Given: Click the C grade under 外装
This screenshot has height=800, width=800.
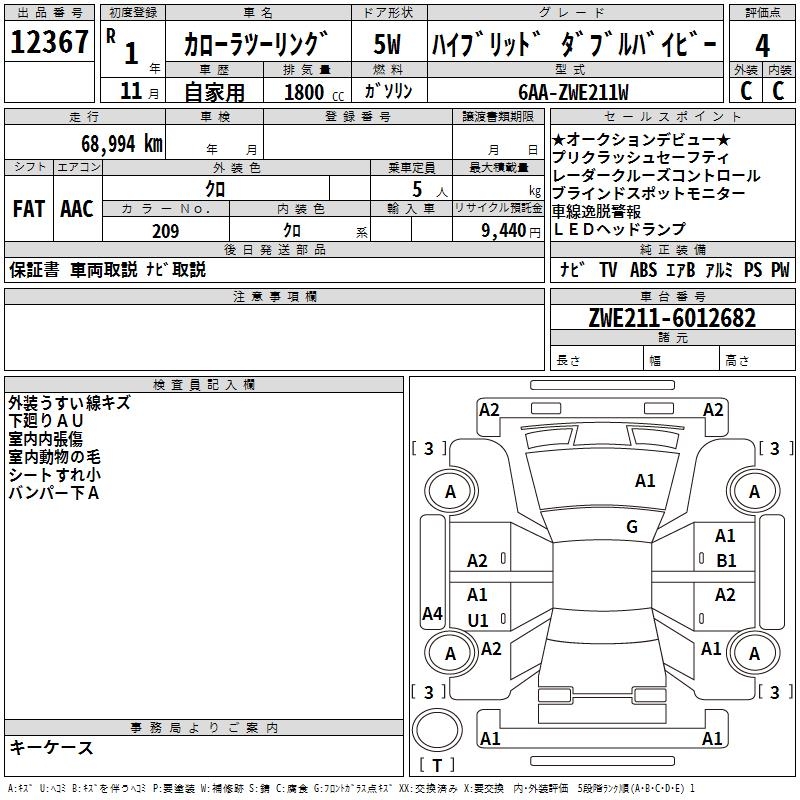Looking at the screenshot, I should pyautogui.click(x=746, y=91).
